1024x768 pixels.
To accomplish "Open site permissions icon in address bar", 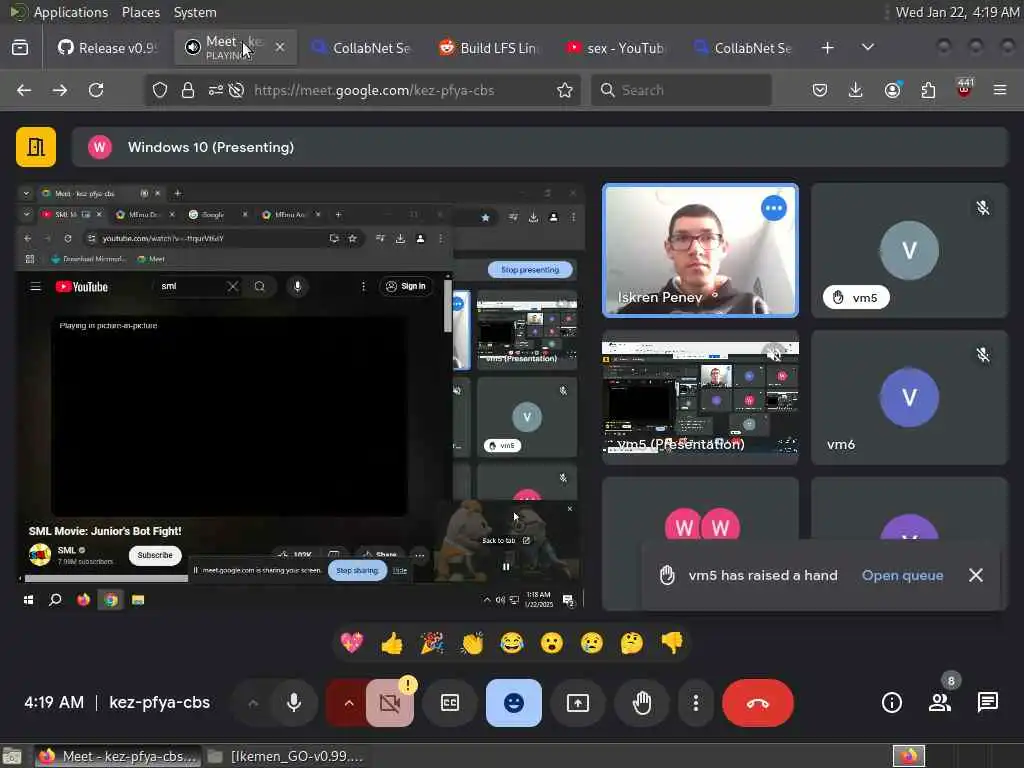I will point(216,90).
